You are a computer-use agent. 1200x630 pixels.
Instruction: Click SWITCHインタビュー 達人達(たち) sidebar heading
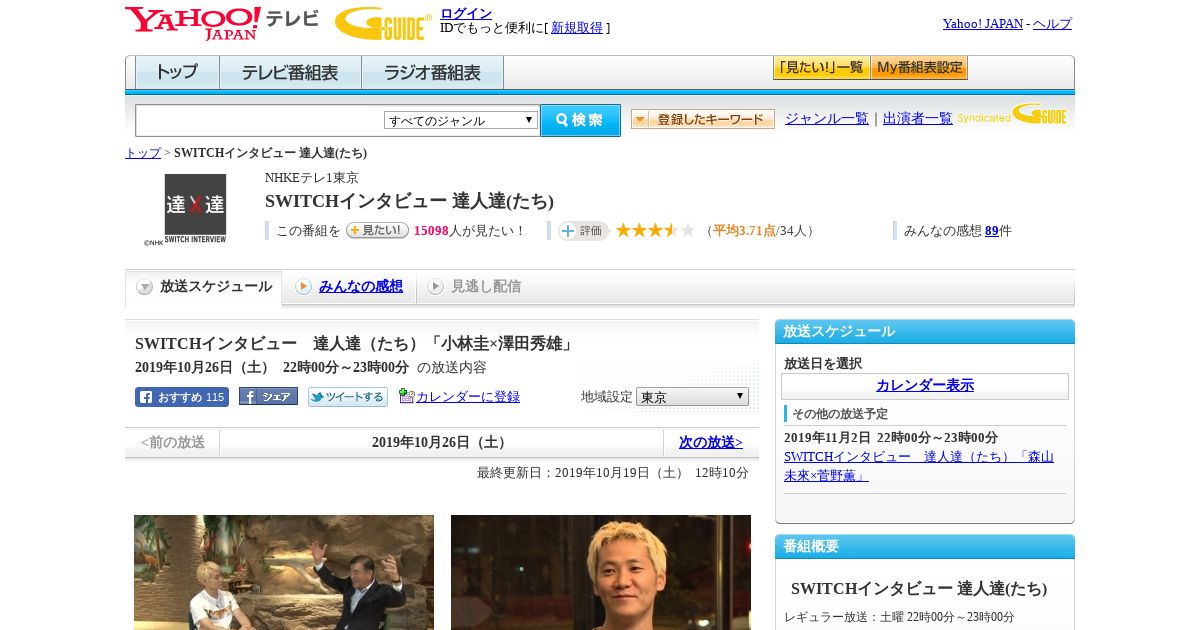coord(919,588)
